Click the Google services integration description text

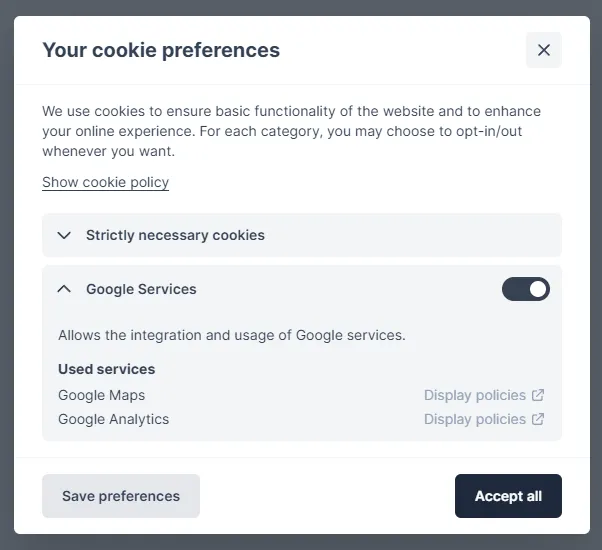click(x=231, y=335)
